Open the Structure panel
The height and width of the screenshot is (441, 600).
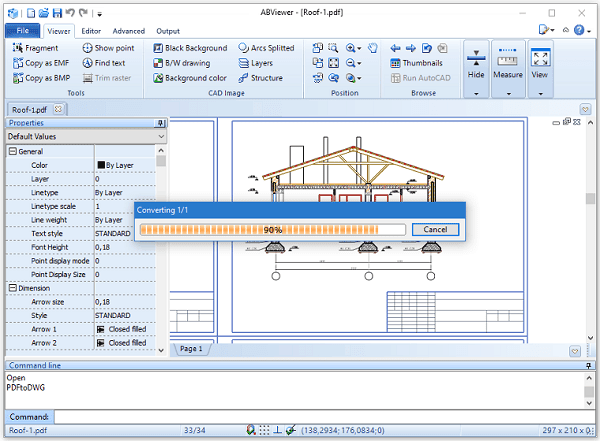coord(260,78)
